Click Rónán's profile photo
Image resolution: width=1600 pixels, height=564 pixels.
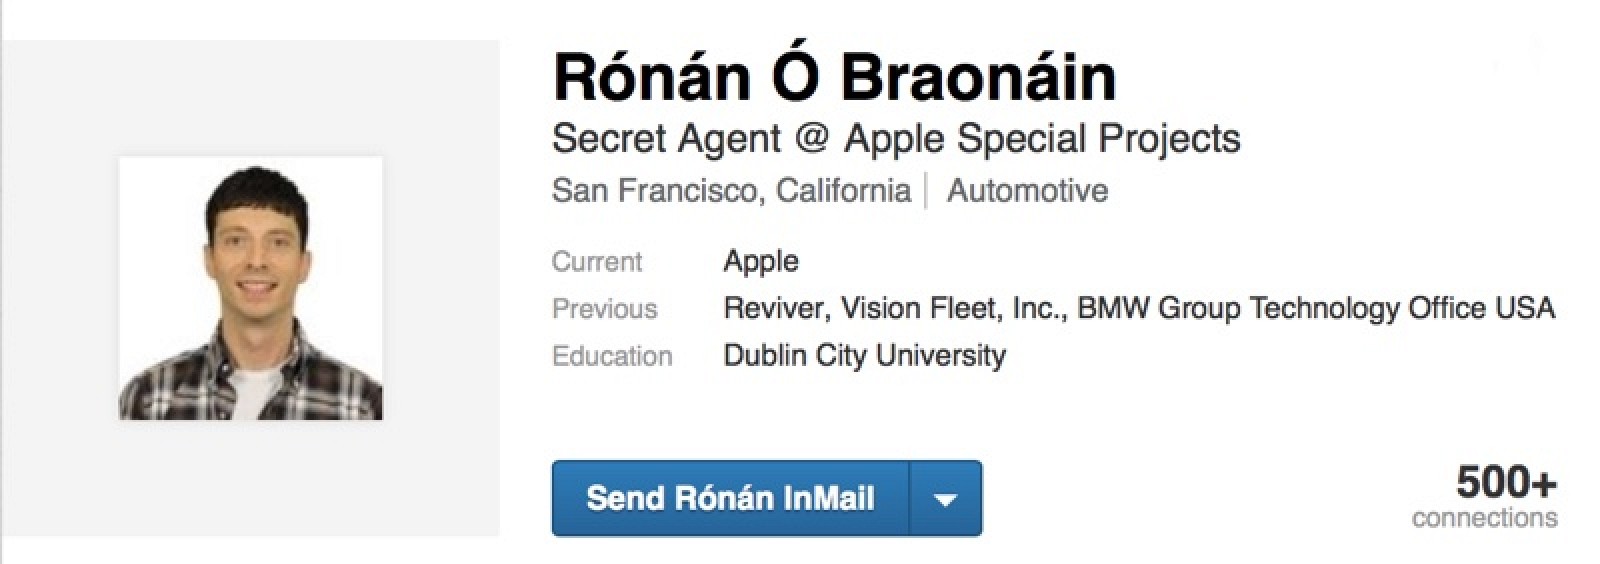tap(250, 288)
